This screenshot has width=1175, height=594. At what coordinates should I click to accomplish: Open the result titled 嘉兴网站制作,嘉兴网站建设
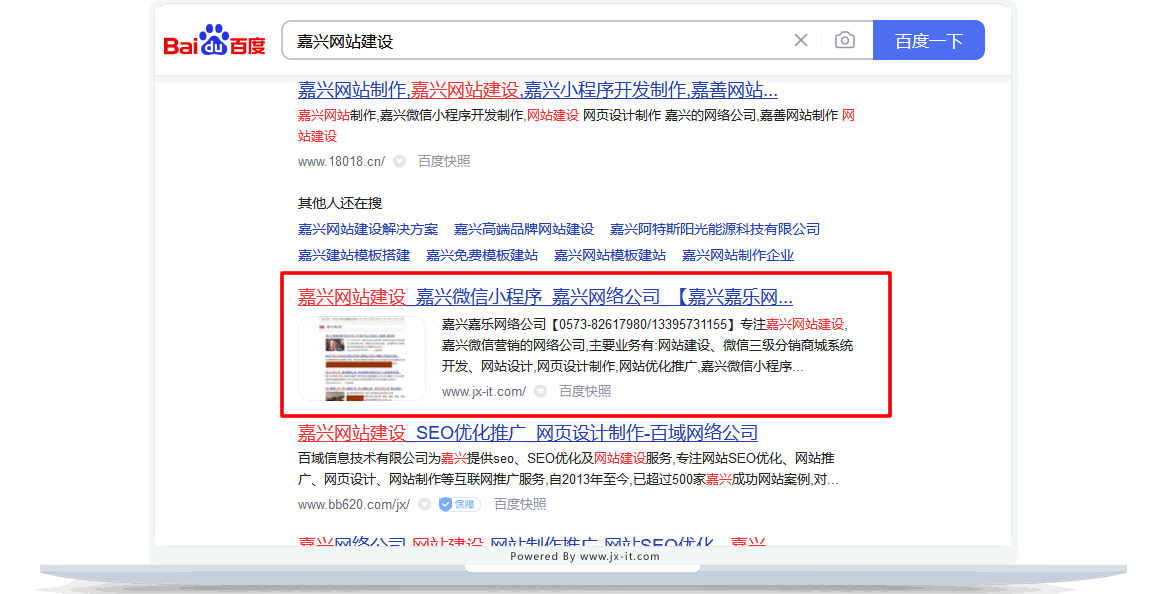(537, 89)
